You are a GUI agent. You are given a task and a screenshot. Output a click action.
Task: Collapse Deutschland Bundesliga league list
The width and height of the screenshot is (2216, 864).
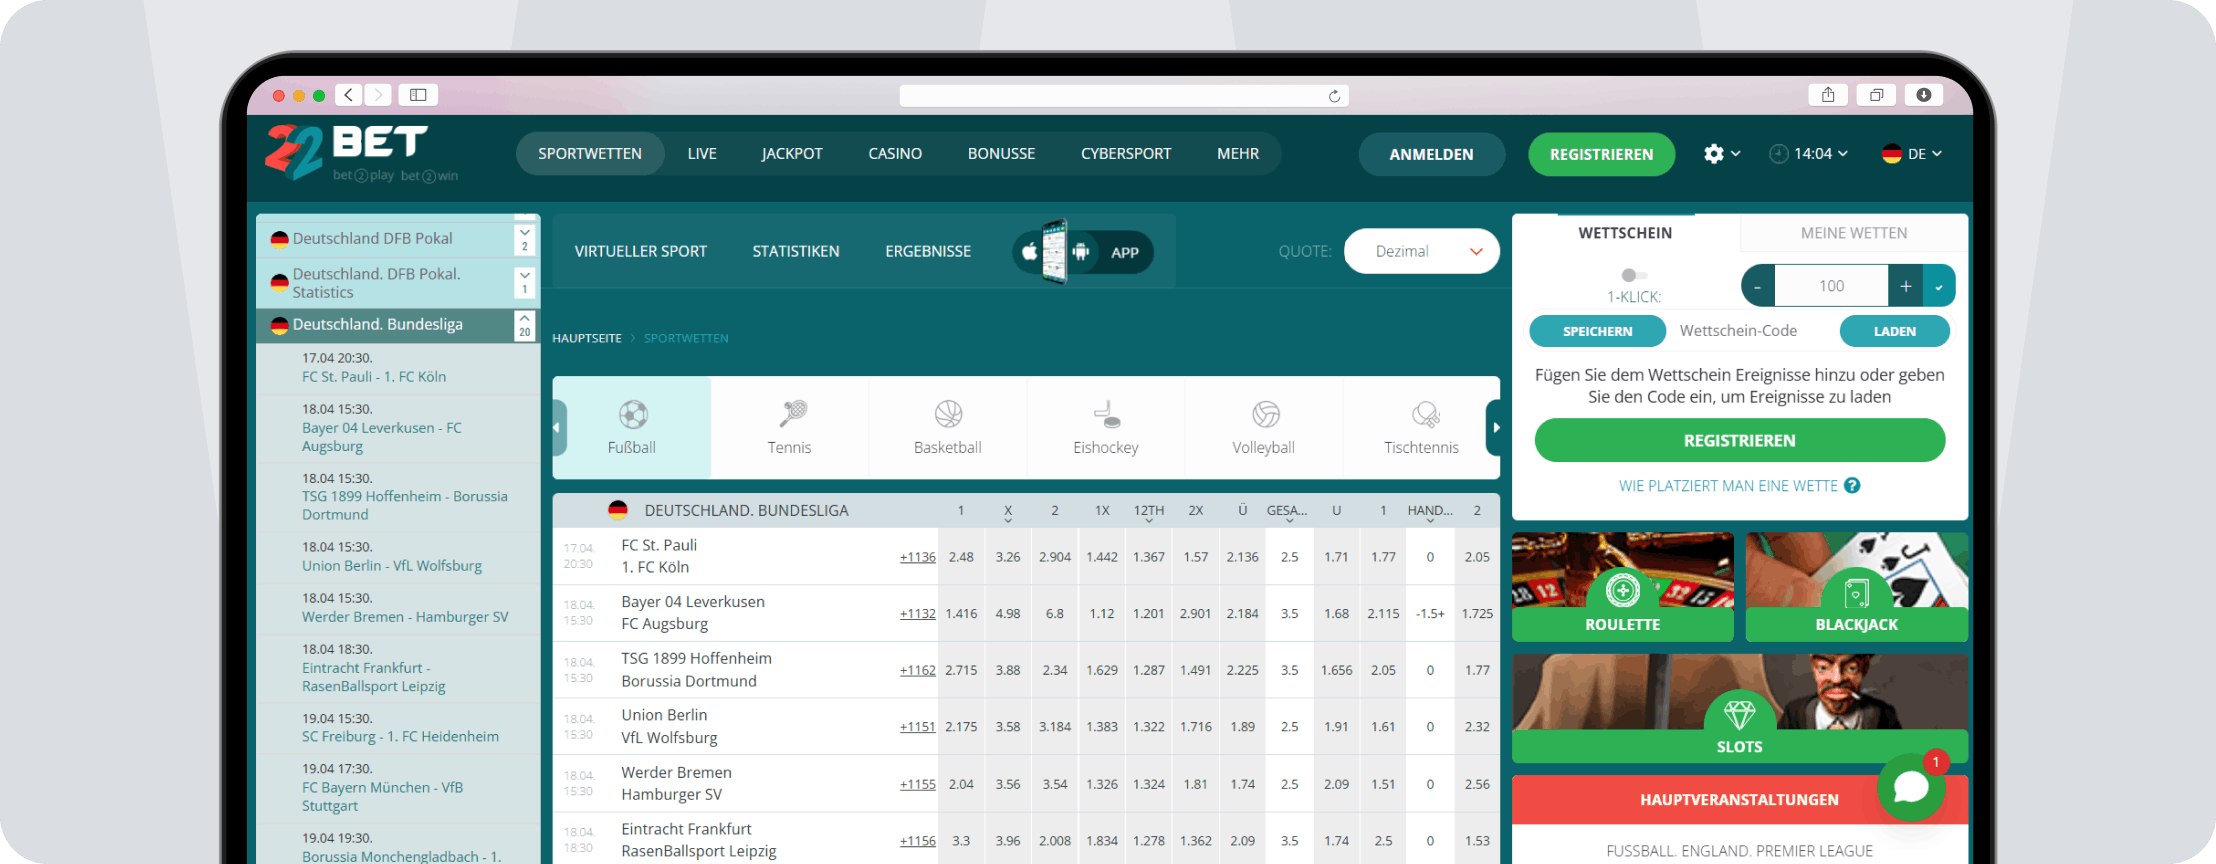(x=525, y=325)
